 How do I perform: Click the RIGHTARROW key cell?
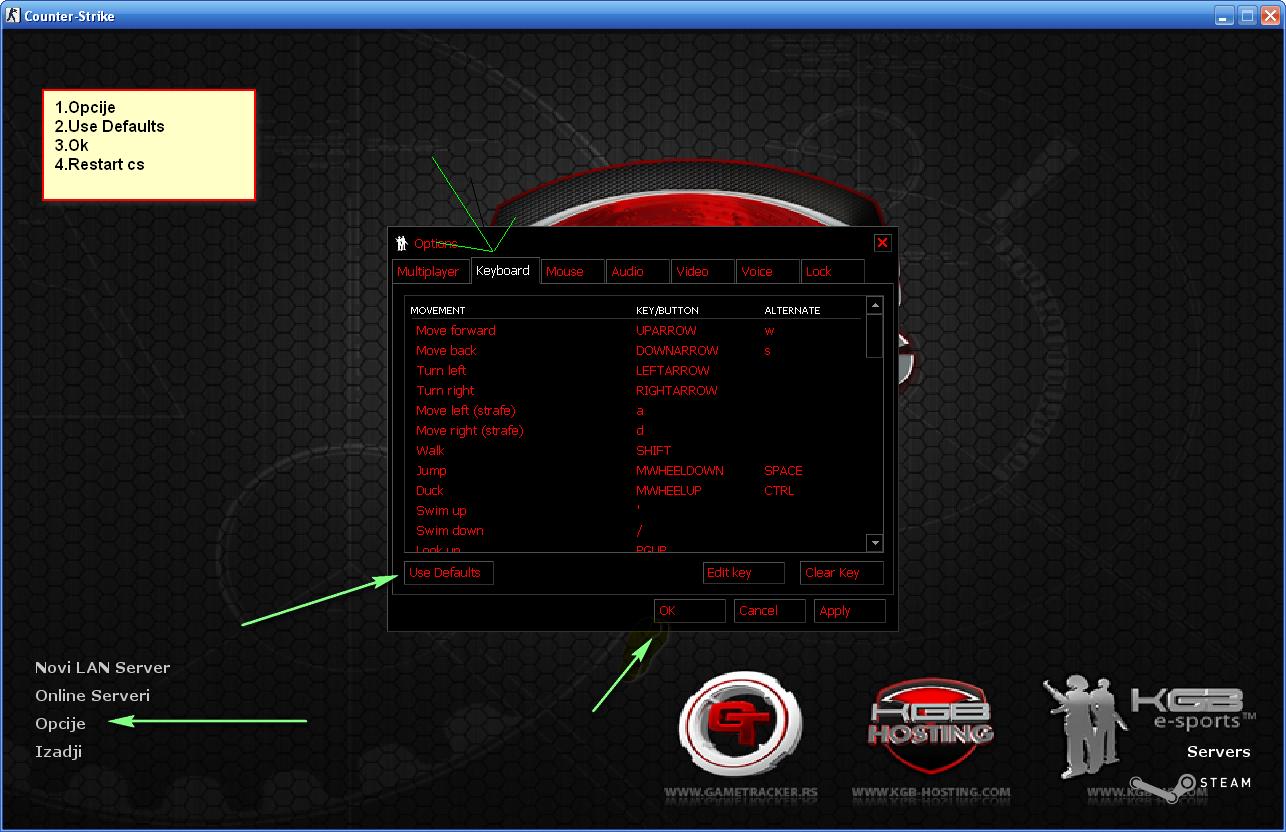pos(677,391)
